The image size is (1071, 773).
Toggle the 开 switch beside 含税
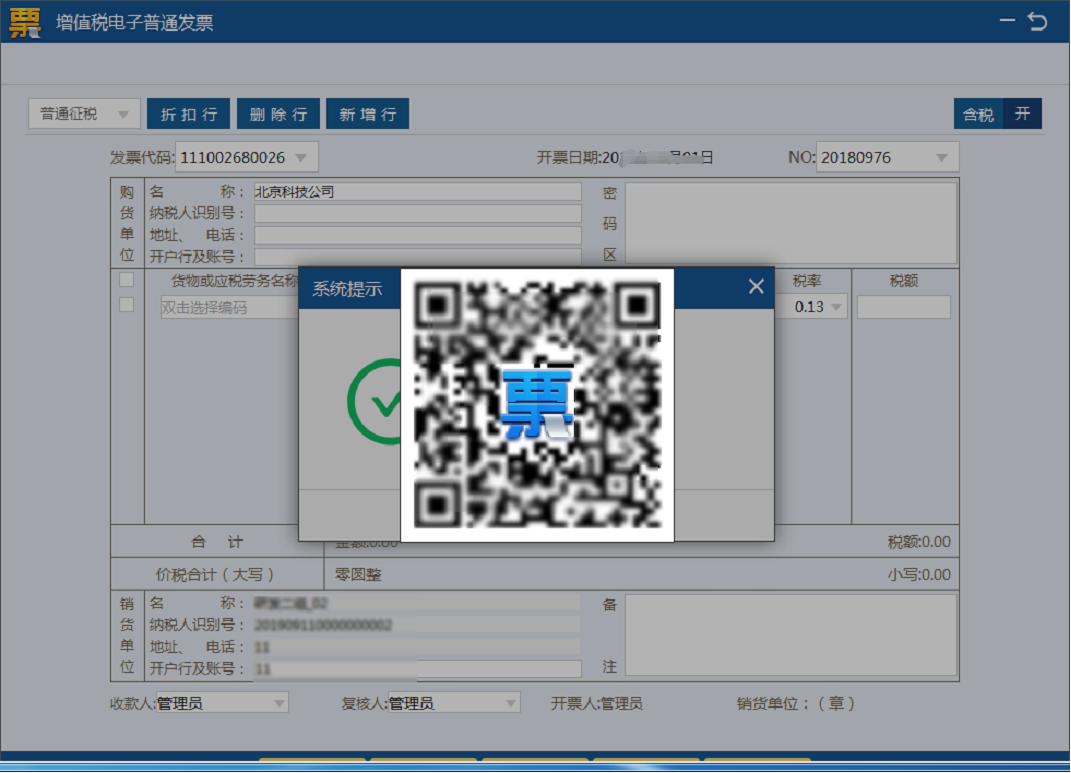tap(1022, 113)
